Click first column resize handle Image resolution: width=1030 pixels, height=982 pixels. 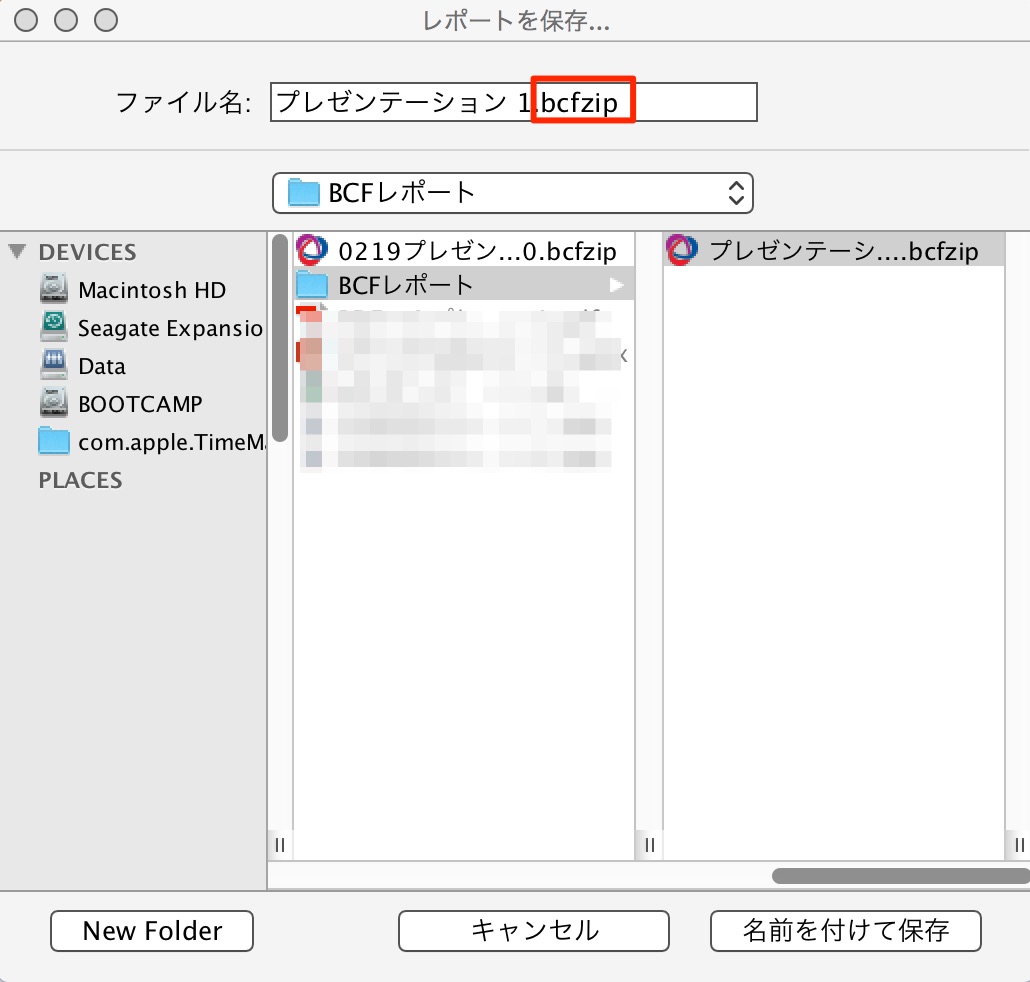pos(280,845)
